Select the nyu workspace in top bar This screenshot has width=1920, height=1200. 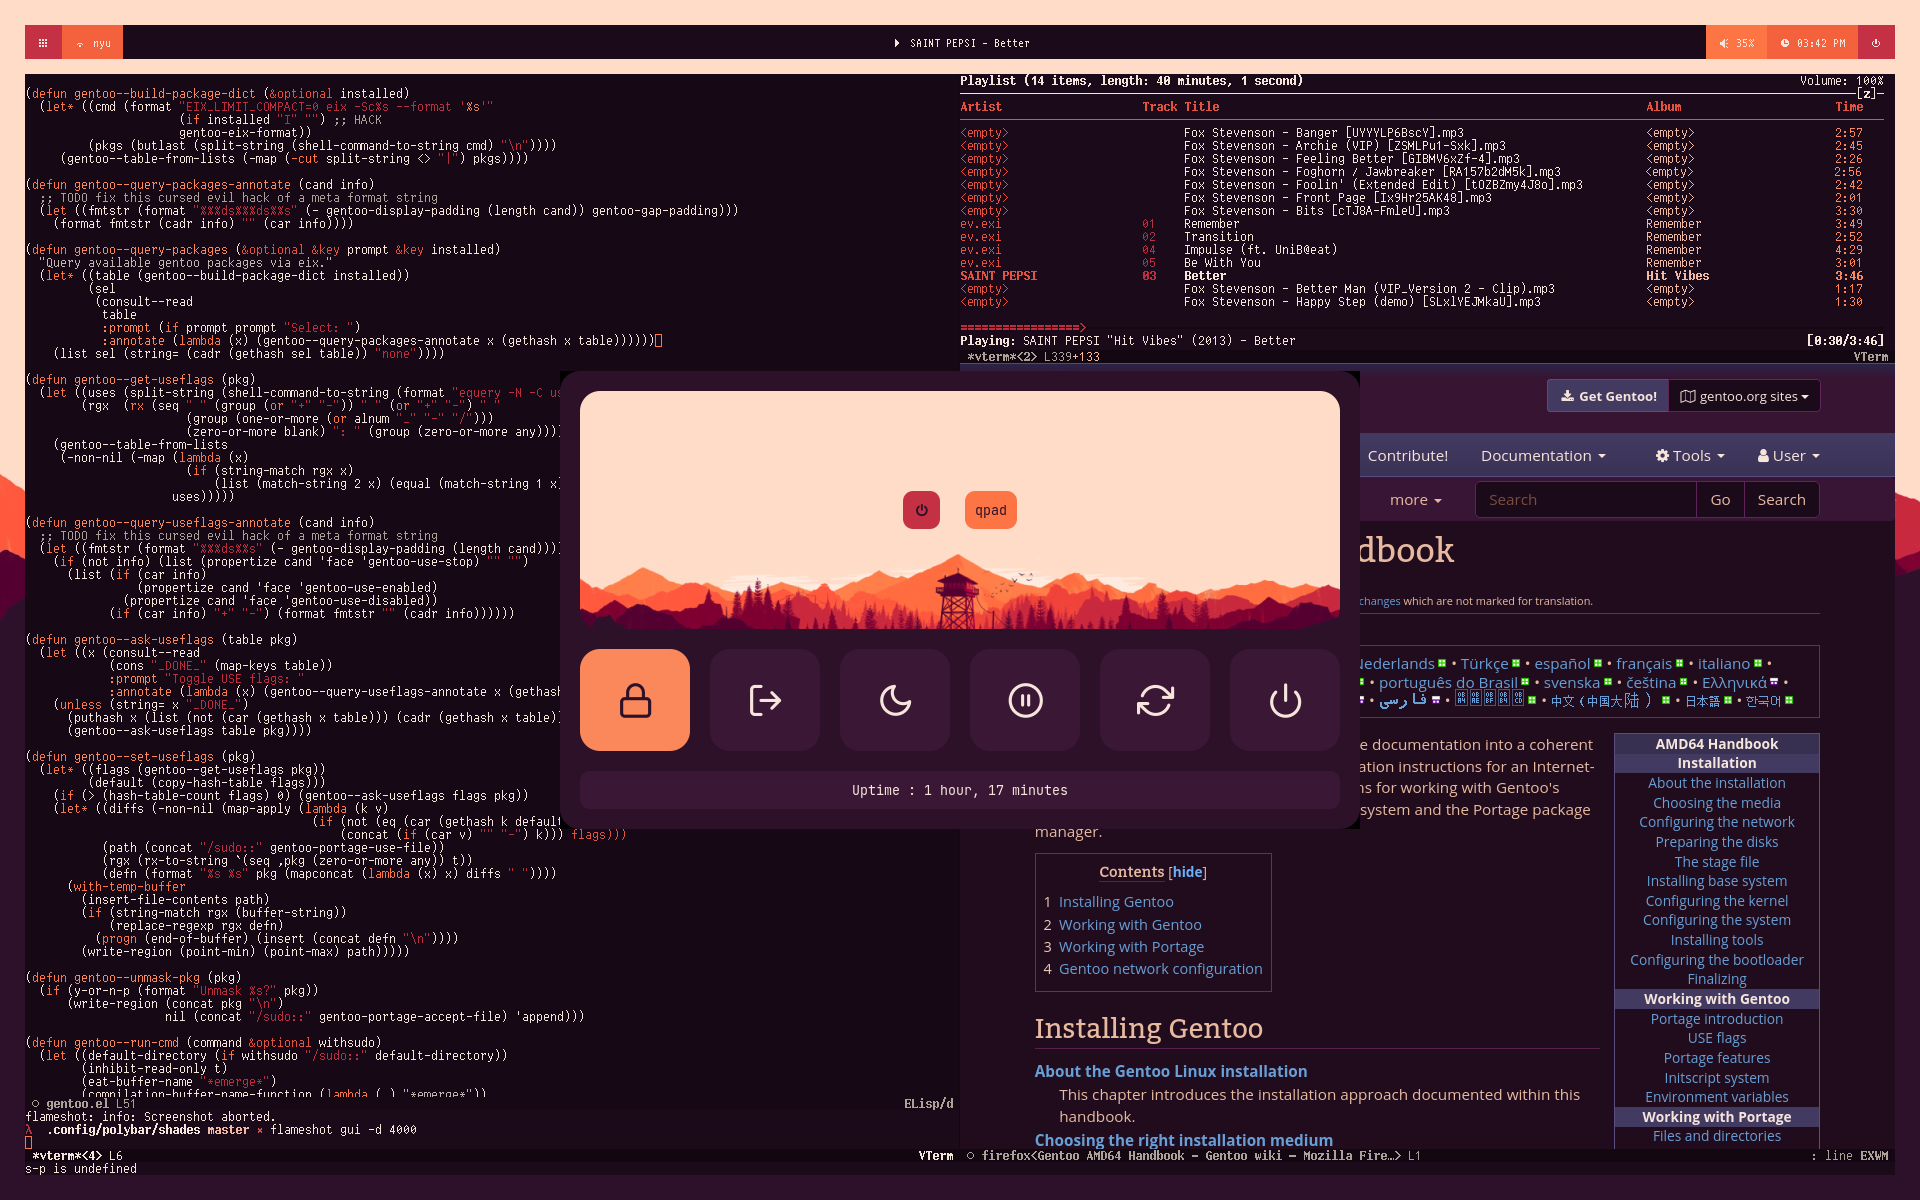click(x=93, y=43)
